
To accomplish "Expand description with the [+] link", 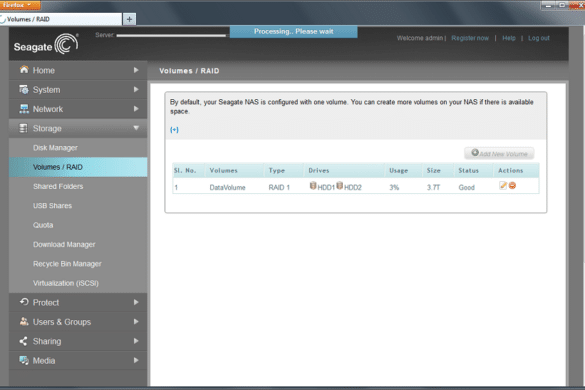I will [x=174, y=130].
